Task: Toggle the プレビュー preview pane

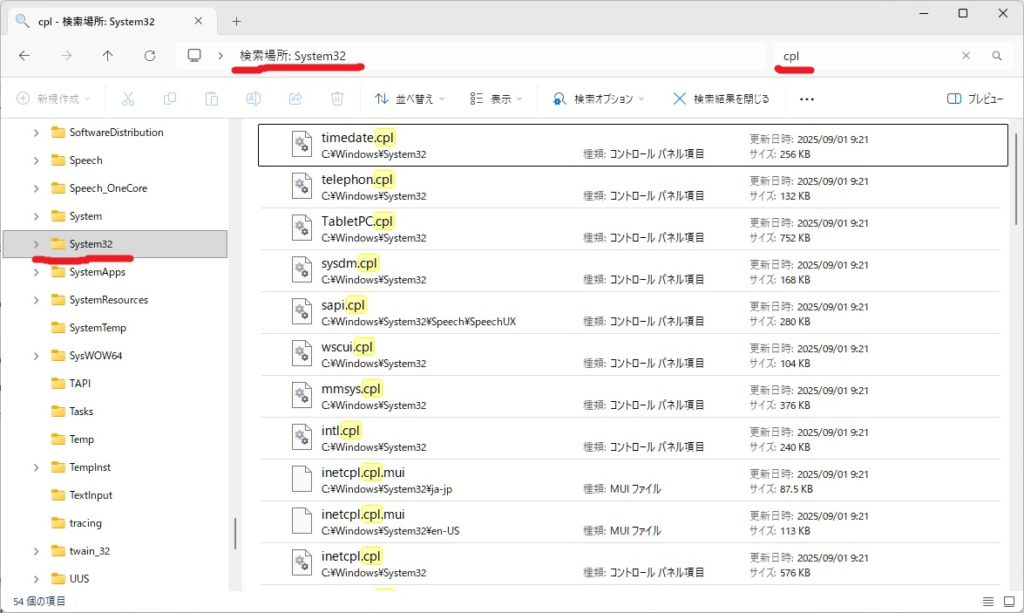Action: 975,99
